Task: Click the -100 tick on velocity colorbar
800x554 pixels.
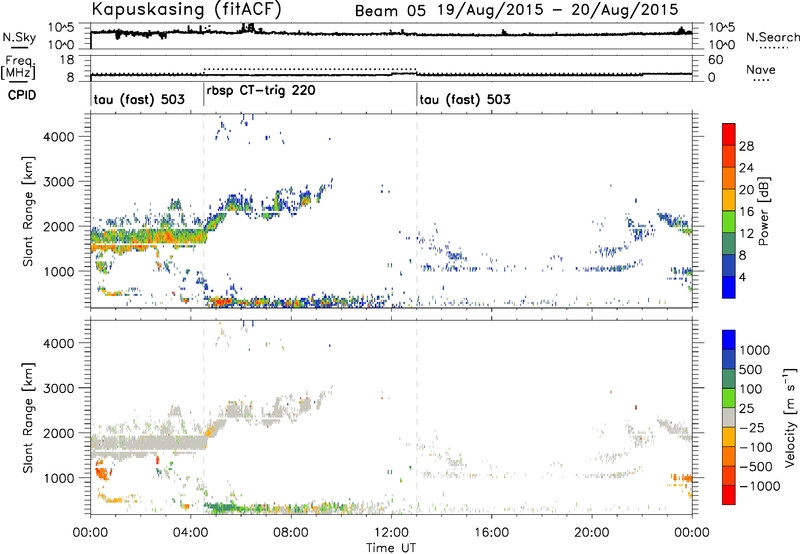Action: pos(756,447)
